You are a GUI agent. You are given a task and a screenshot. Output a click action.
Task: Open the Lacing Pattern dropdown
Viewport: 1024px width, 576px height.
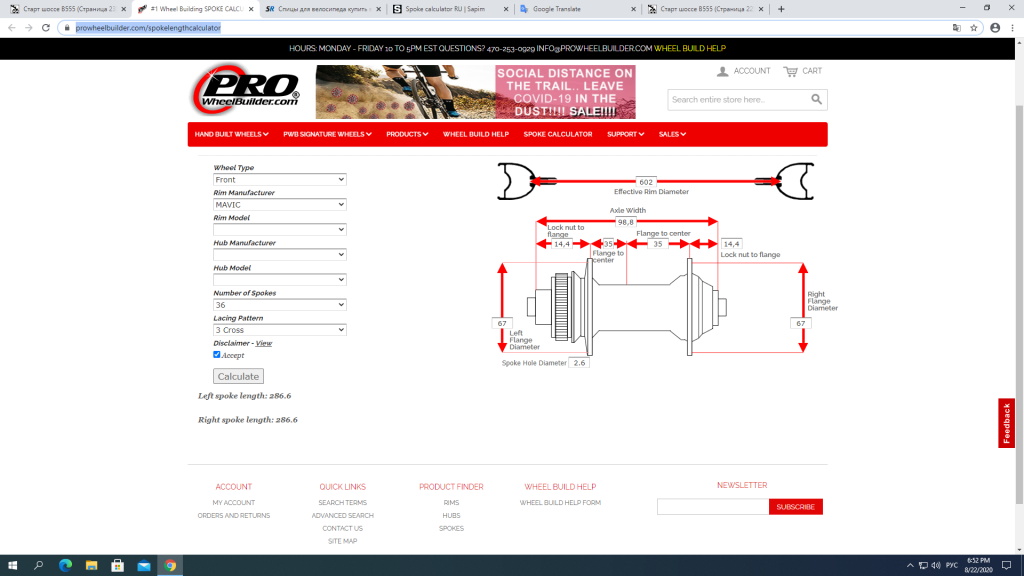(279, 330)
